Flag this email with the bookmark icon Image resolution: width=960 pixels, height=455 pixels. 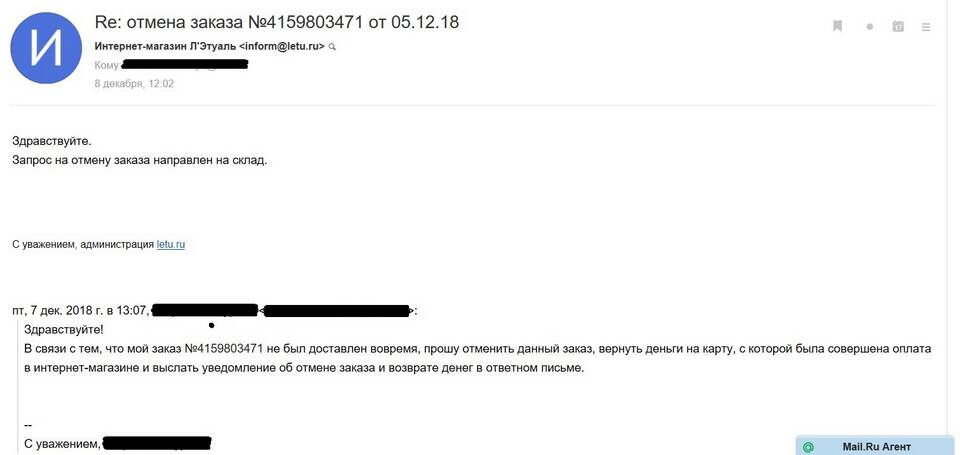837,26
